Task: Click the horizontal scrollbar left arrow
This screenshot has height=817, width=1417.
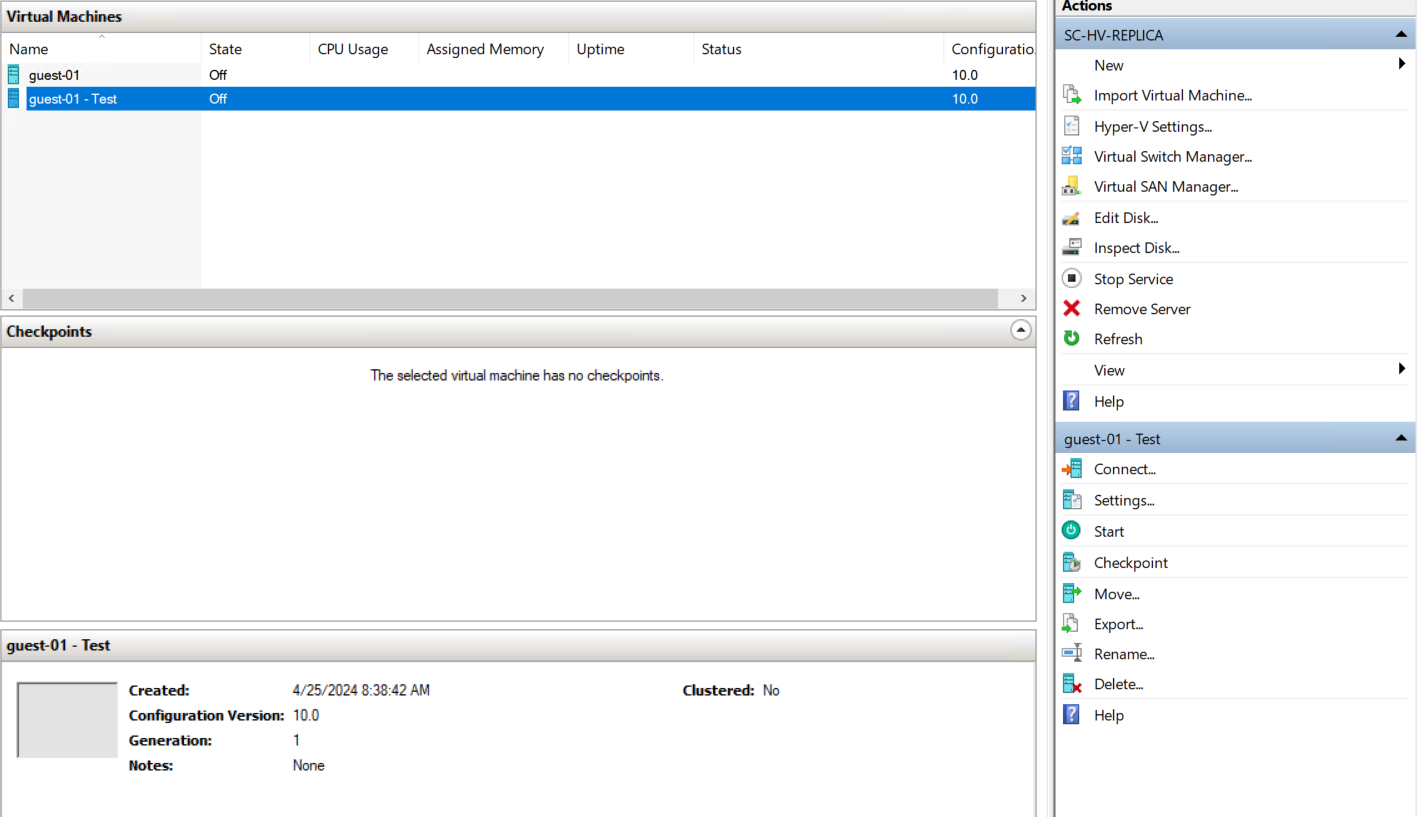Action: coord(12,298)
